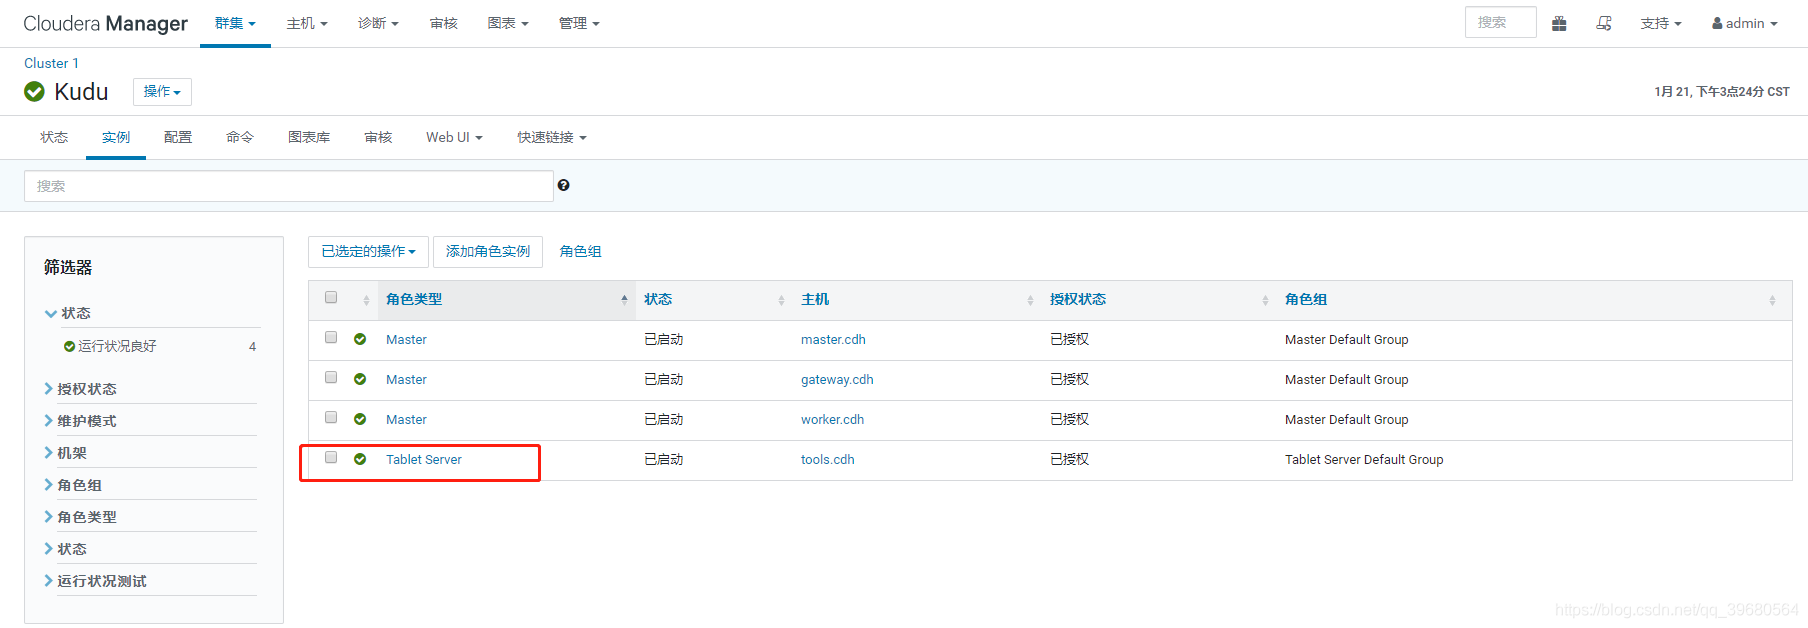
Task: Open the Web UI dropdown
Action: coord(454,138)
